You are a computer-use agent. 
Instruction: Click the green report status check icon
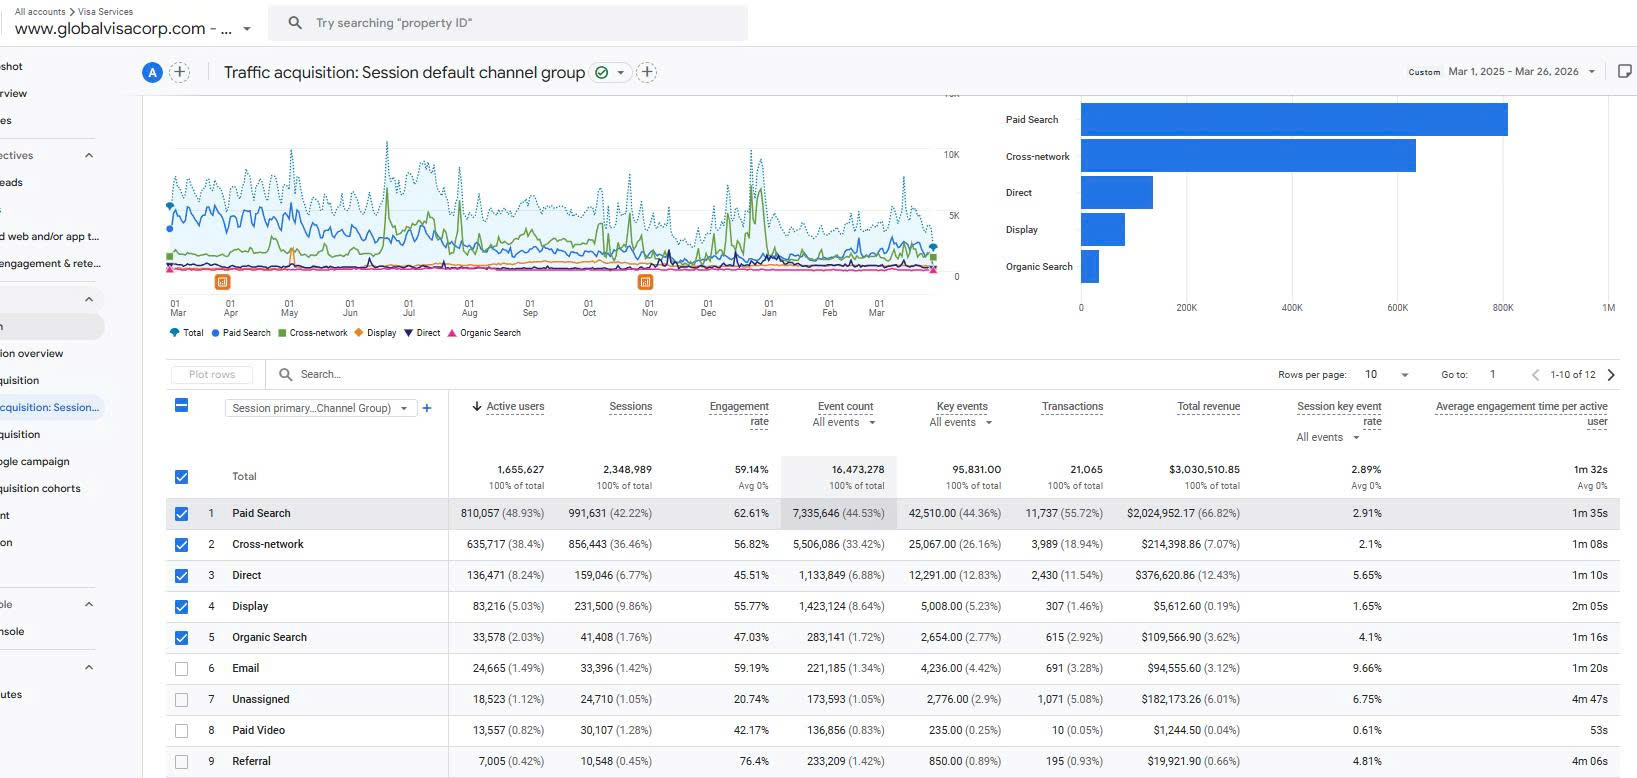coord(601,72)
